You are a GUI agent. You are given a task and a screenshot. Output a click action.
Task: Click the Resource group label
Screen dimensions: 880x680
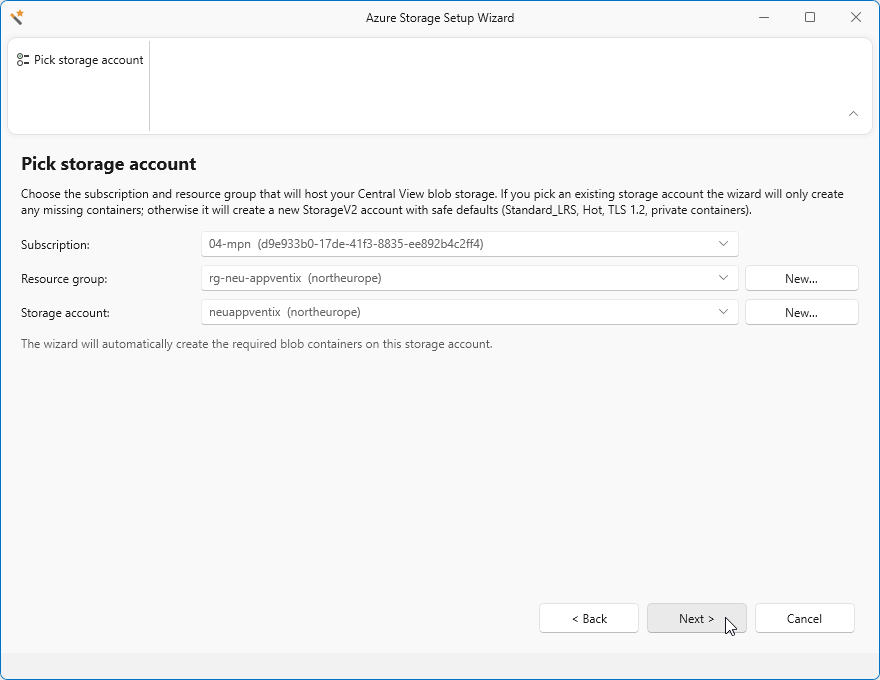[64, 279]
